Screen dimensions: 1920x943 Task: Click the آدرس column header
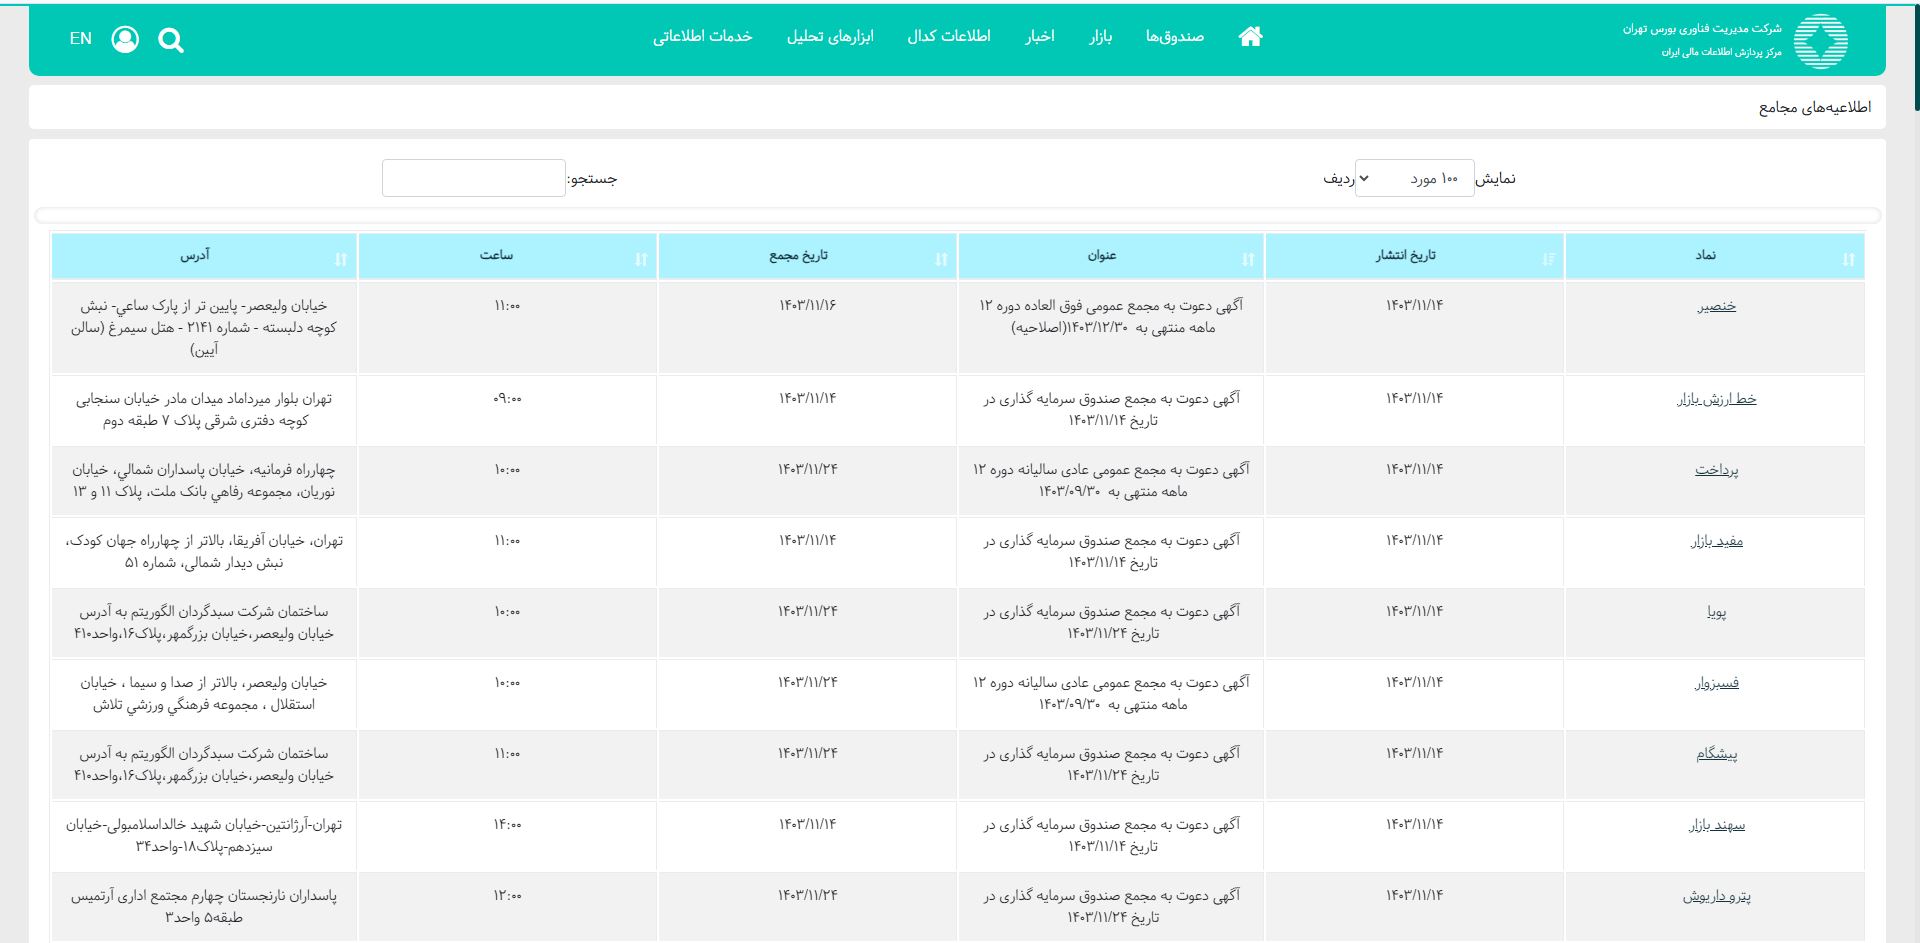click(204, 256)
